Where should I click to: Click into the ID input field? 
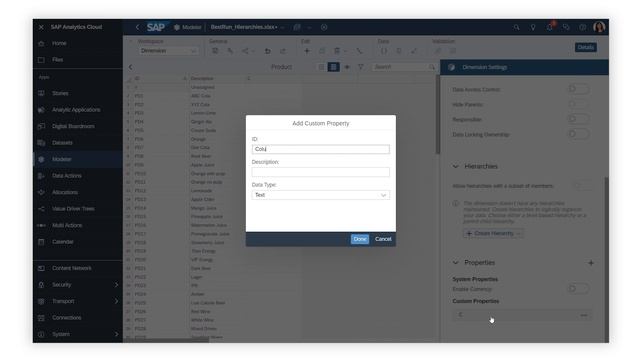click(320, 149)
